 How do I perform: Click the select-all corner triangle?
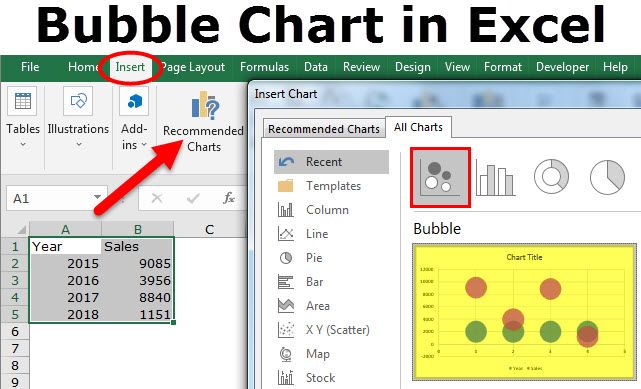click(21, 230)
